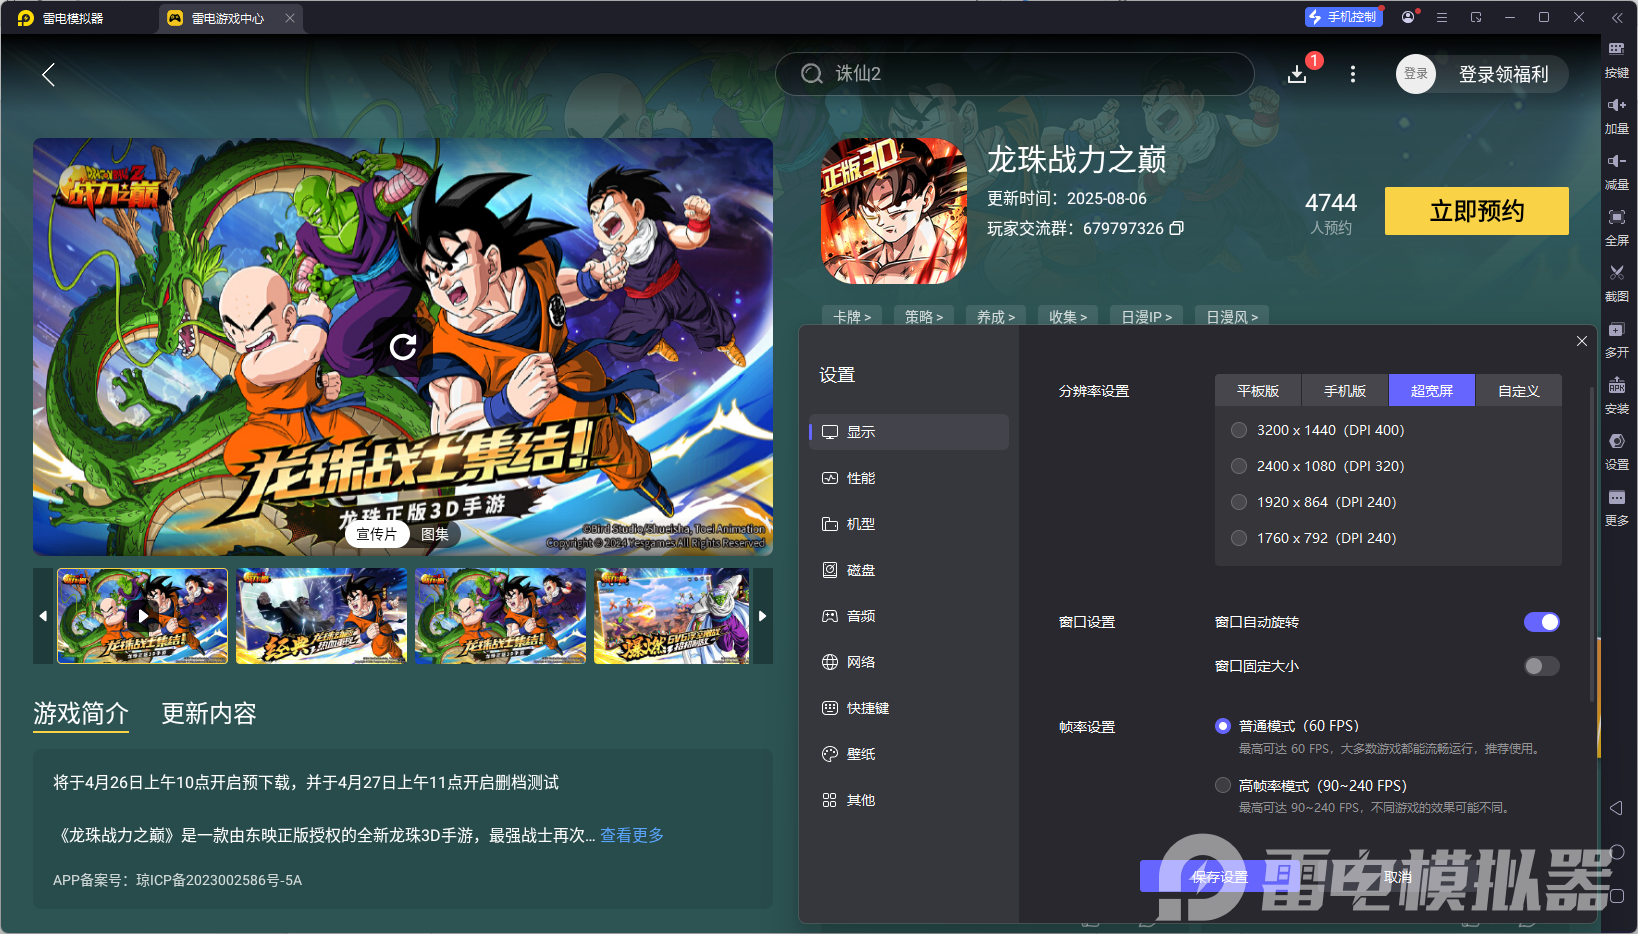Click the 龙珠战力之巅 game icon
This screenshot has width=1638, height=934.
[894, 211]
